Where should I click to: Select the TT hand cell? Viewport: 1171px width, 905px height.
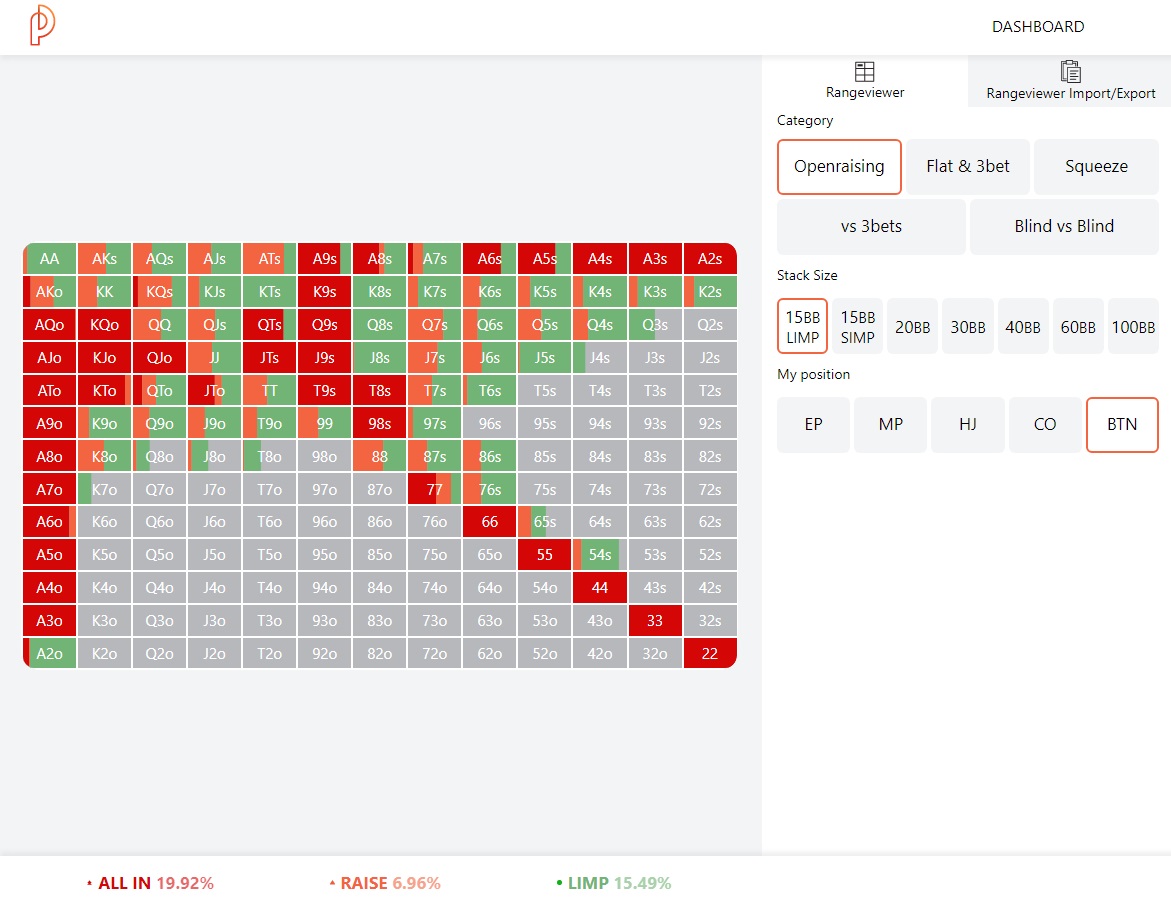[x=270, y=391]
